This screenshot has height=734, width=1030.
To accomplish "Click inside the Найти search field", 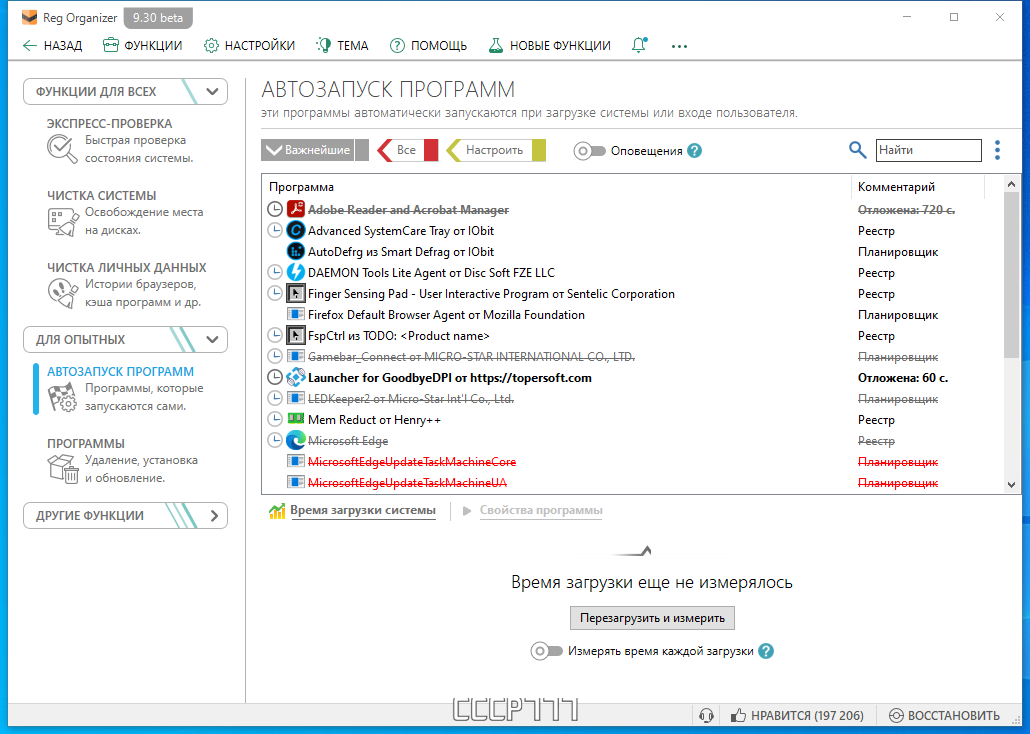I will pos(928,150).
